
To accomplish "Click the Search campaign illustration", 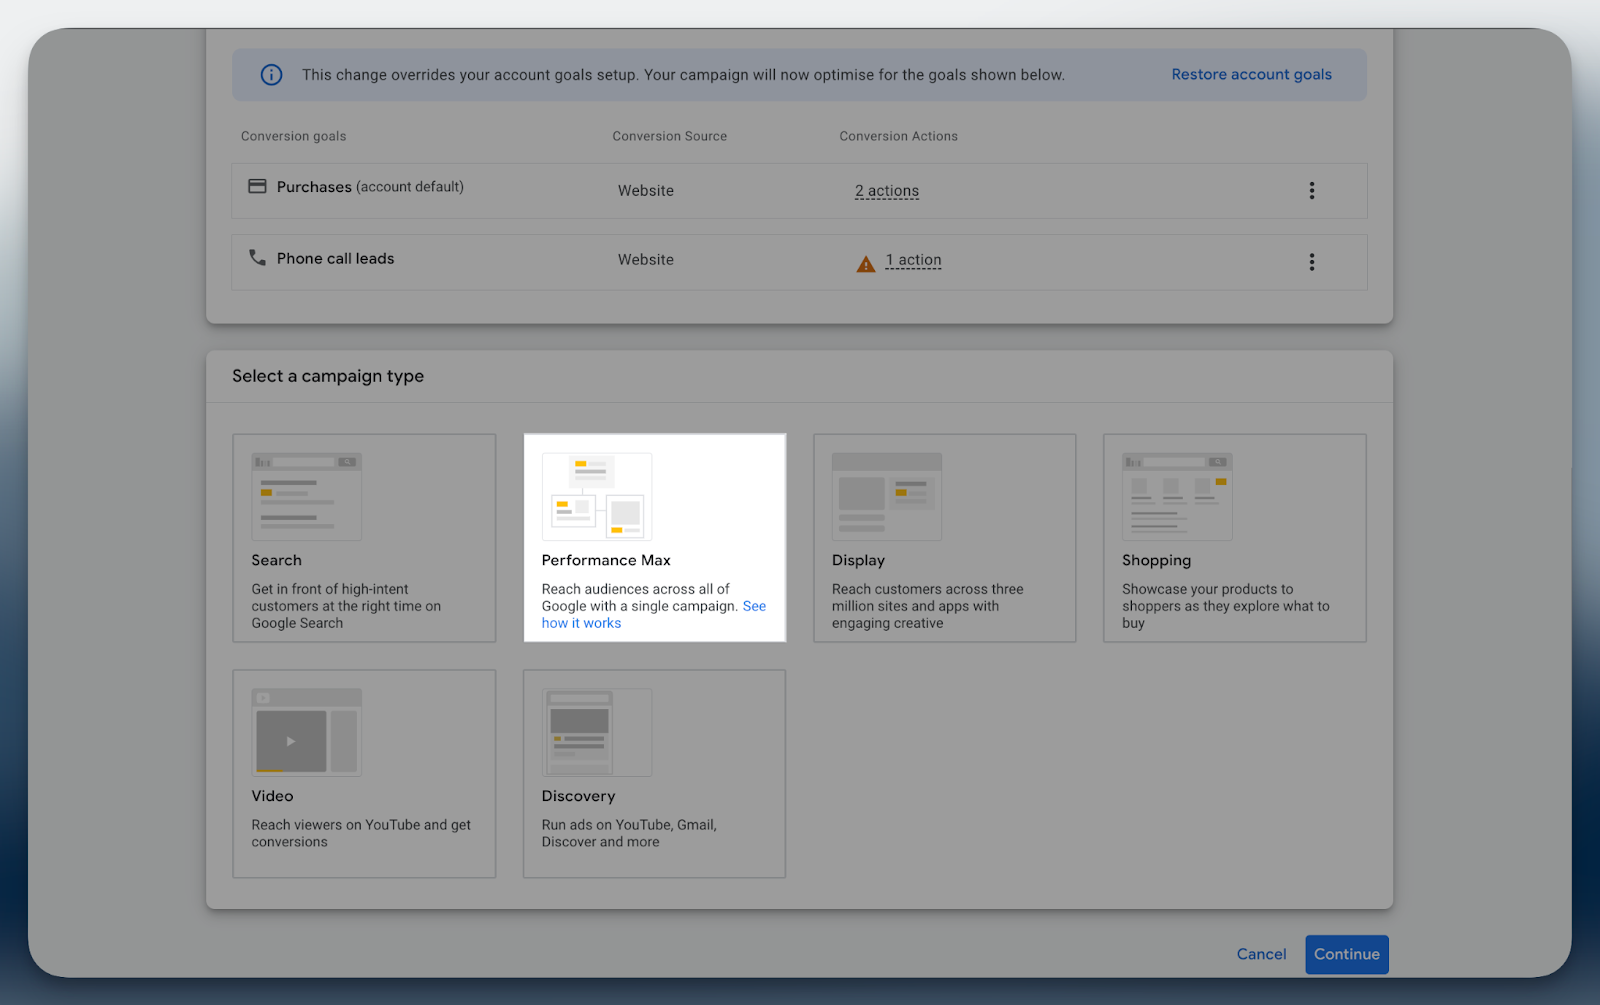I will [306, 497].
